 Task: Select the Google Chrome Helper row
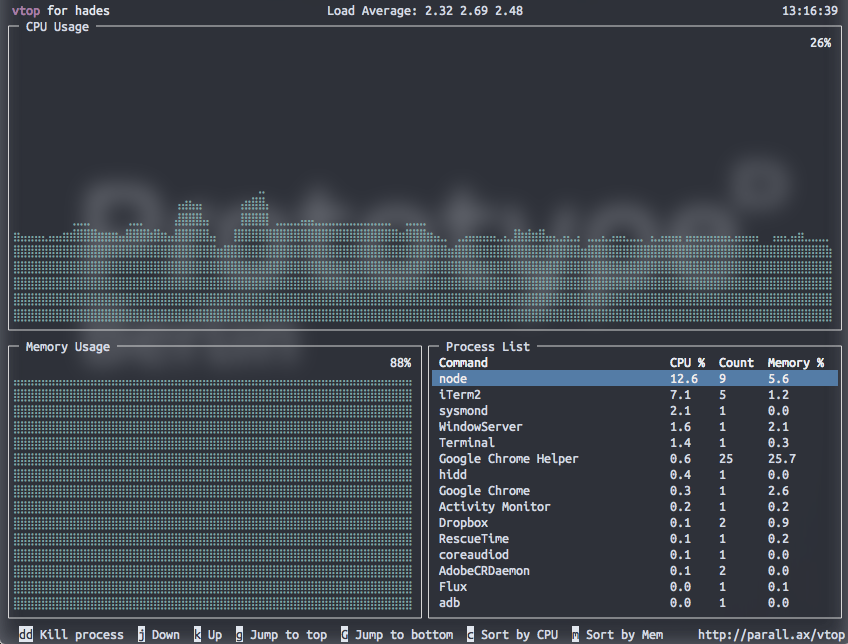click(635, 459)
